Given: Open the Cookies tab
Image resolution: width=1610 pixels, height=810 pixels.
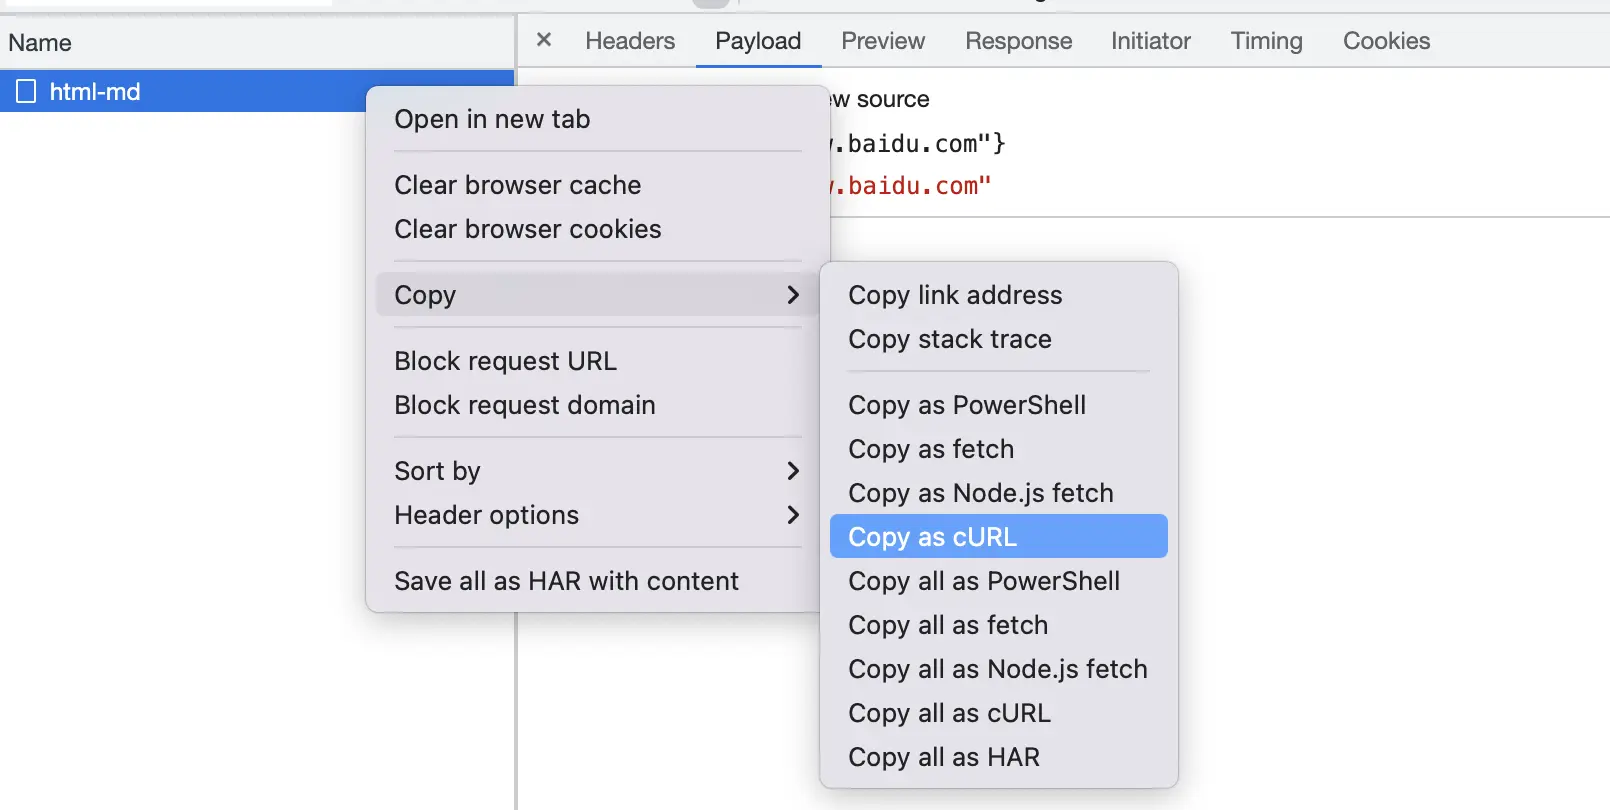Looking at the screenshot, I should point(1386,41).
